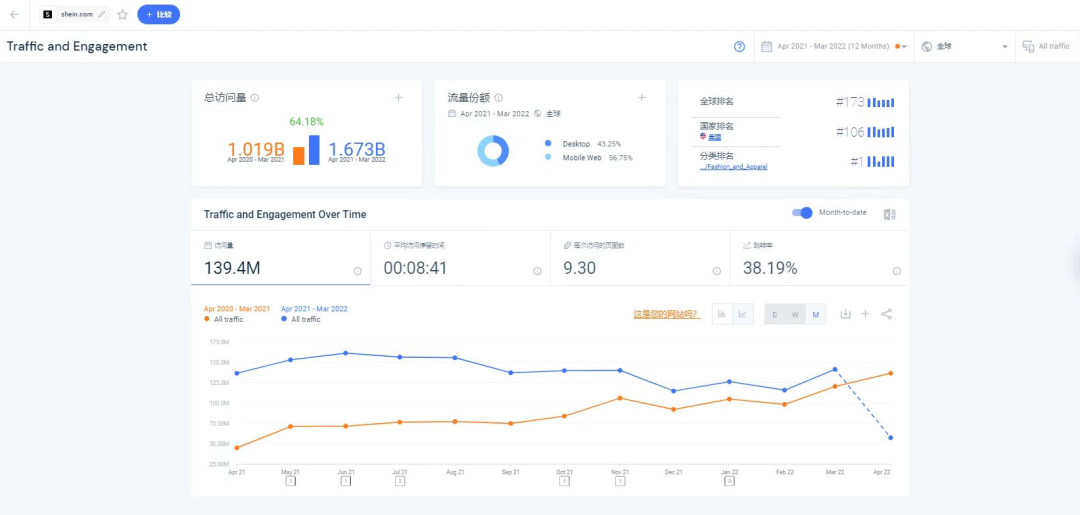Select the 访问量 metric tab
The height and width of the screenshot is (515, 1080).
click(280, 258)
